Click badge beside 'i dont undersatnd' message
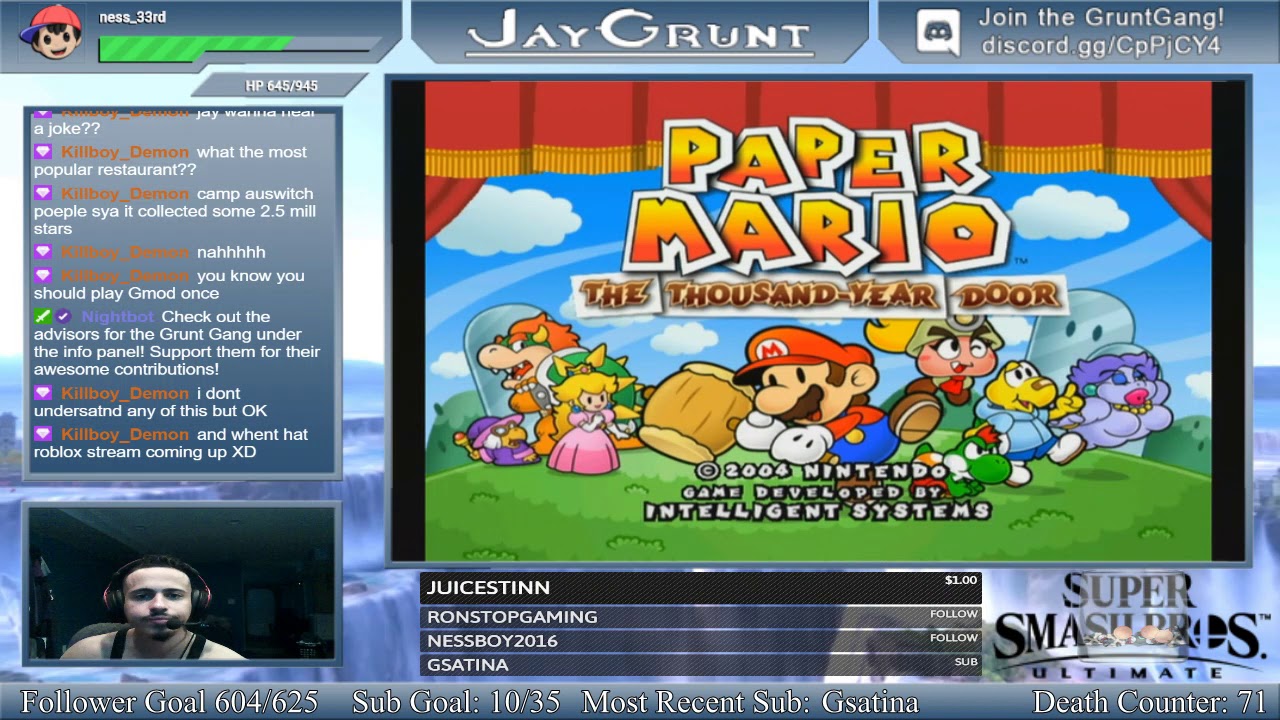1280x720 pixels. pos(42,393)
